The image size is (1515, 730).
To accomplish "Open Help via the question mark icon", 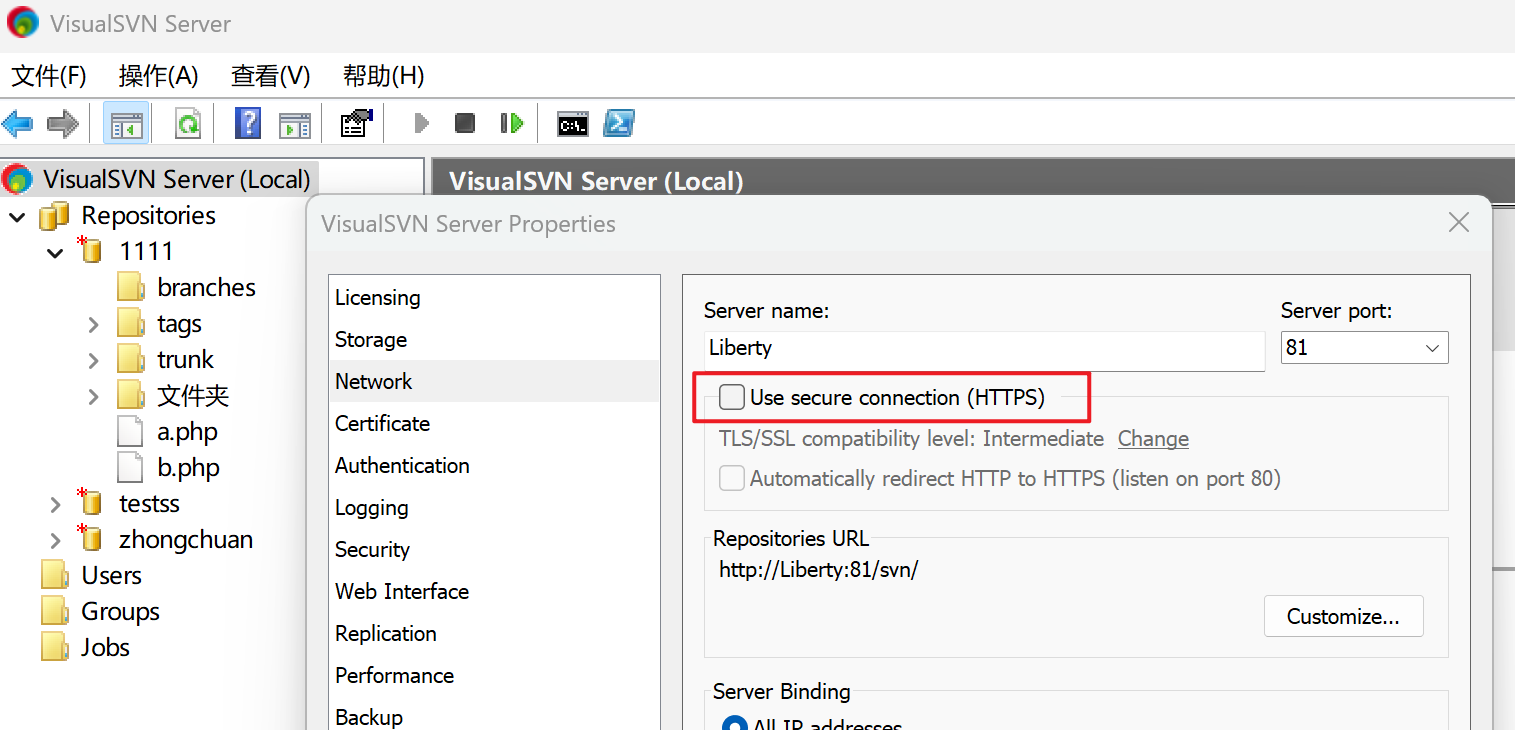I will click(x=248, y=124).
